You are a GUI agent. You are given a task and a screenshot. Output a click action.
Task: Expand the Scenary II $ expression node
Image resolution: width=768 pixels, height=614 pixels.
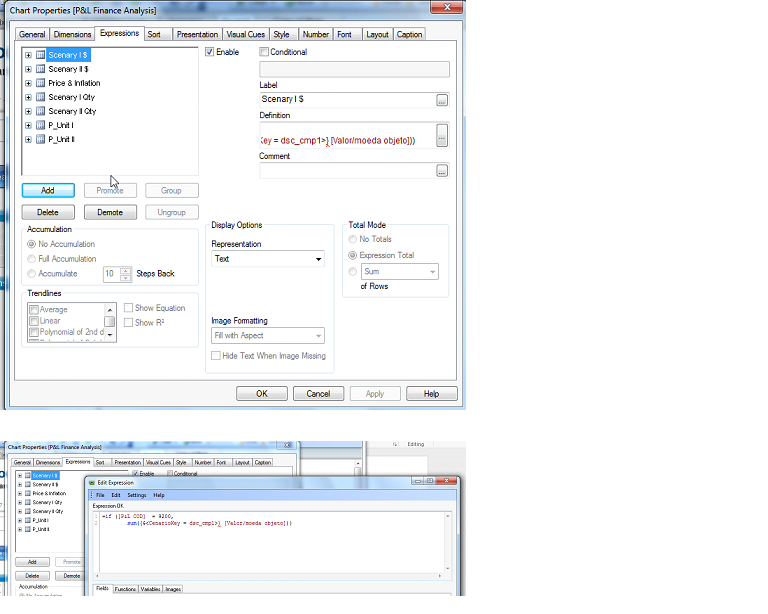tap(28, 69)
